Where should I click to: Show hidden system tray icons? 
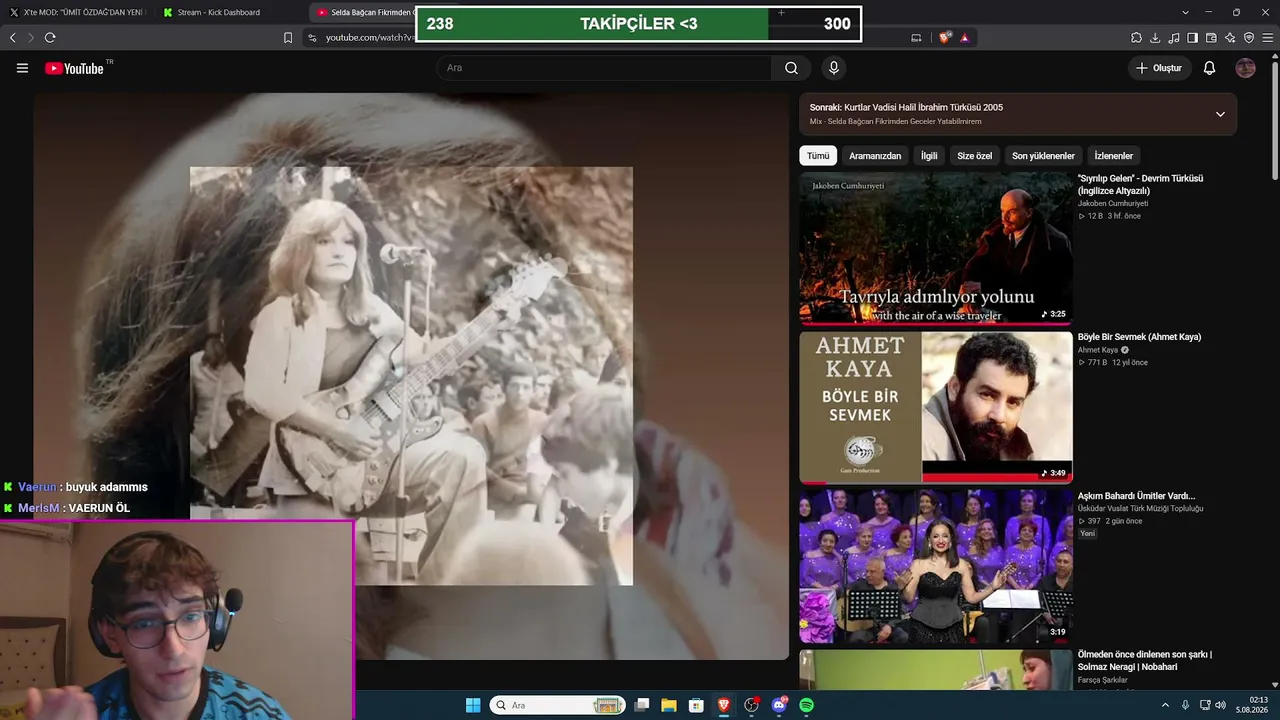[1164, 705]
